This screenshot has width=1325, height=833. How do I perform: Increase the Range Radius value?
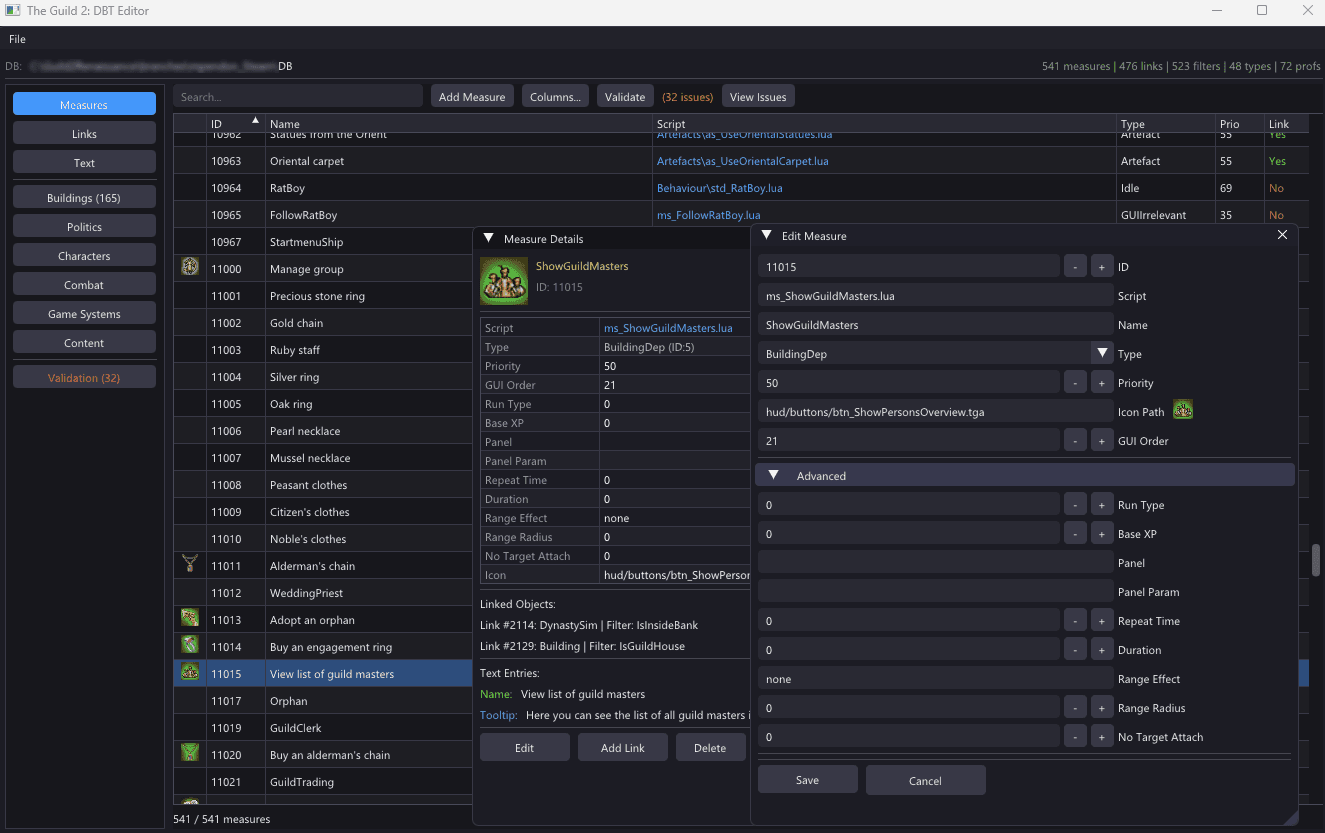click(1101, 707)
